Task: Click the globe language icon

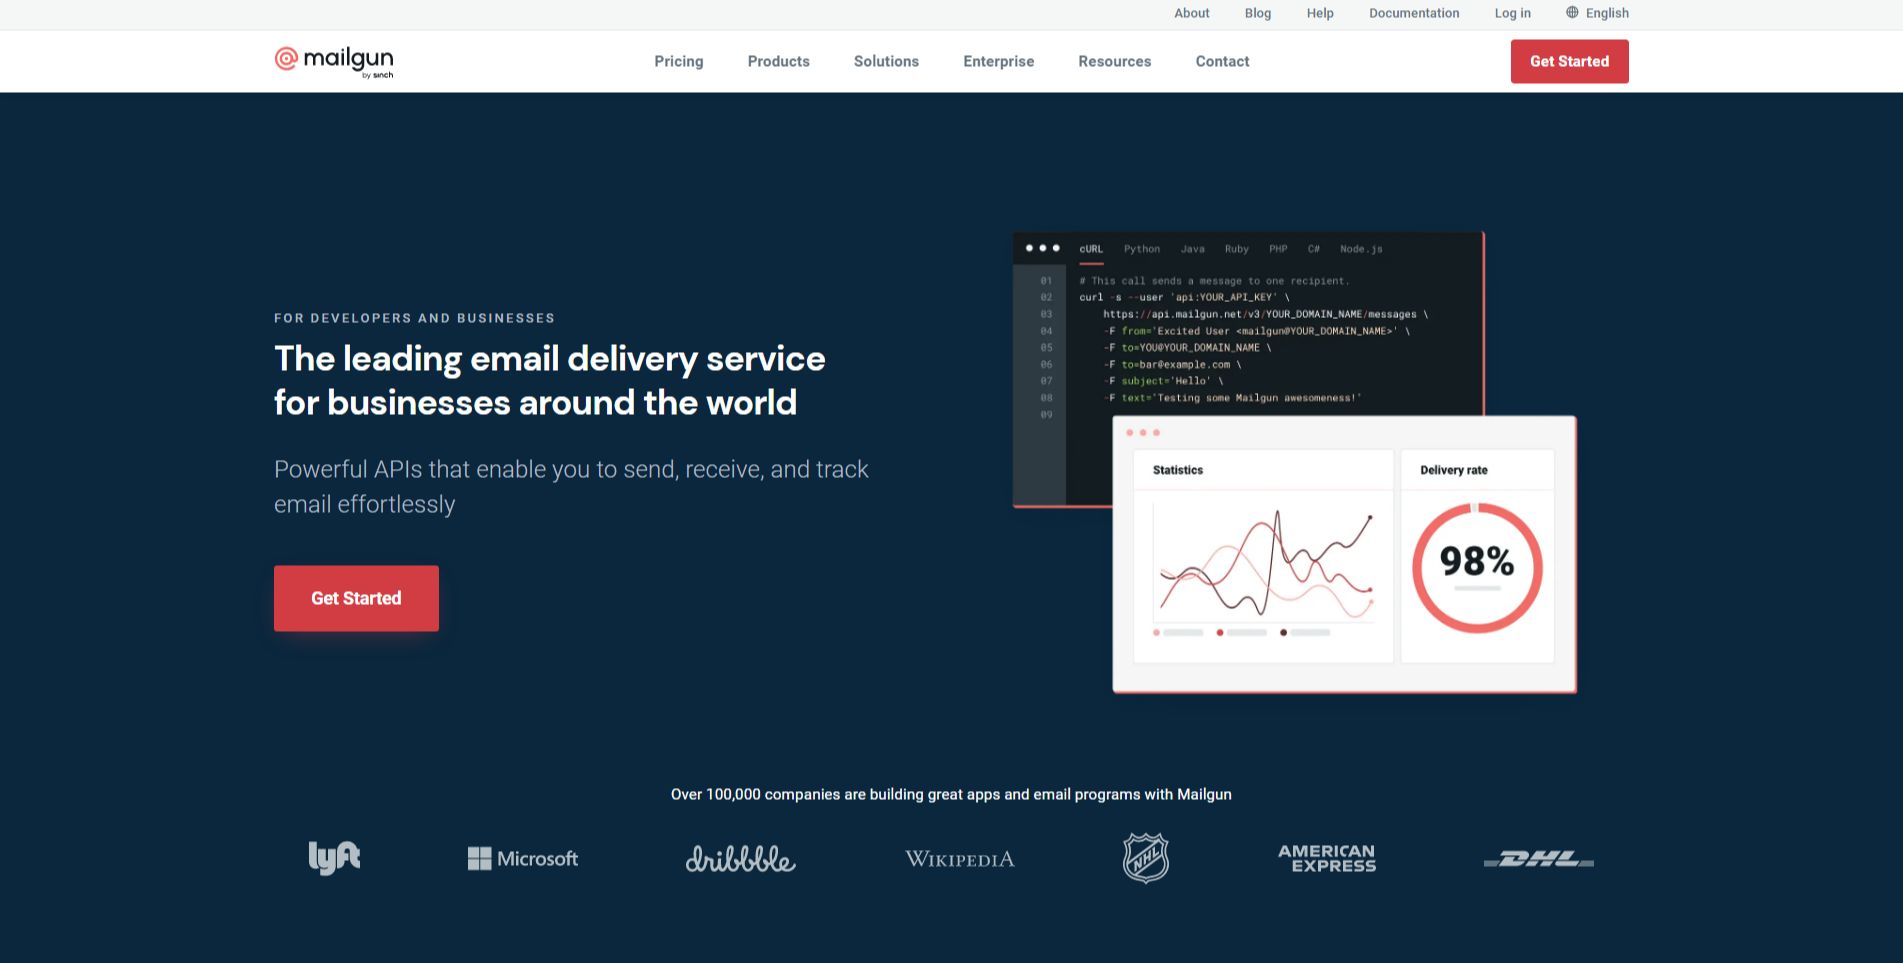Action: (x=1572, y=13)
